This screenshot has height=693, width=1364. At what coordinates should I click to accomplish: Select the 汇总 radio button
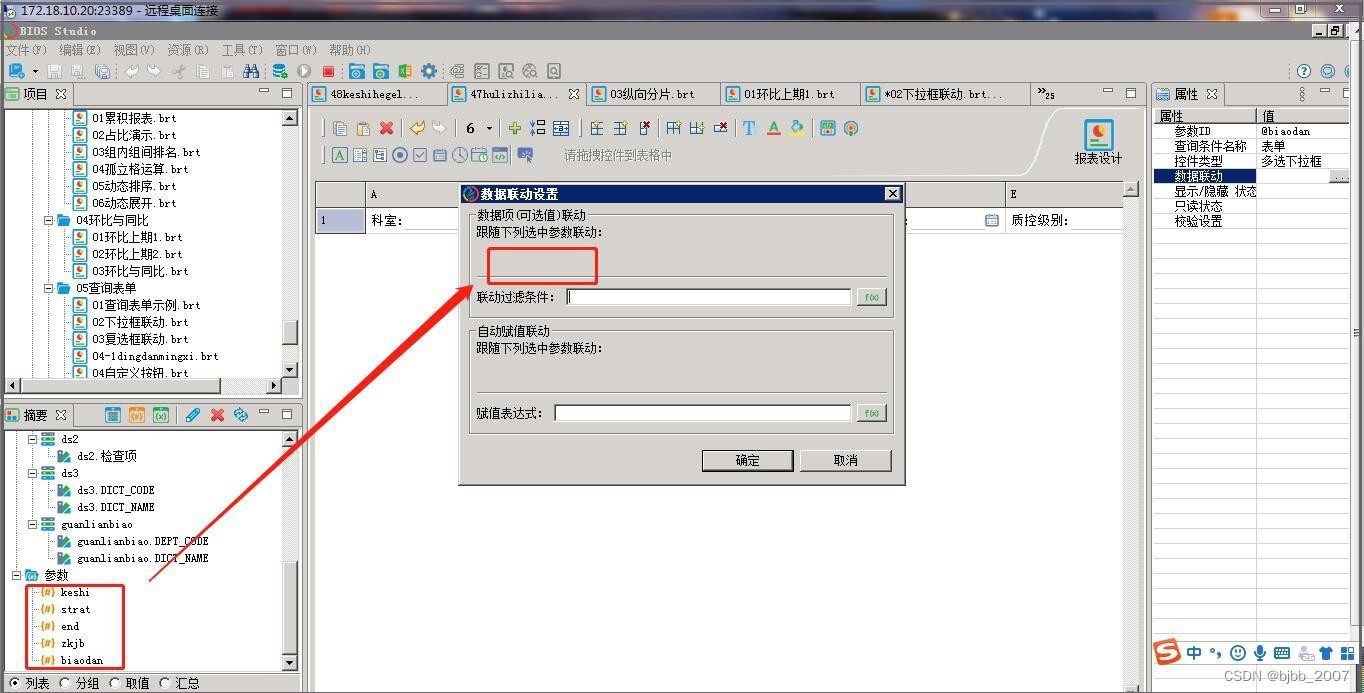click(x=165, y=683)
